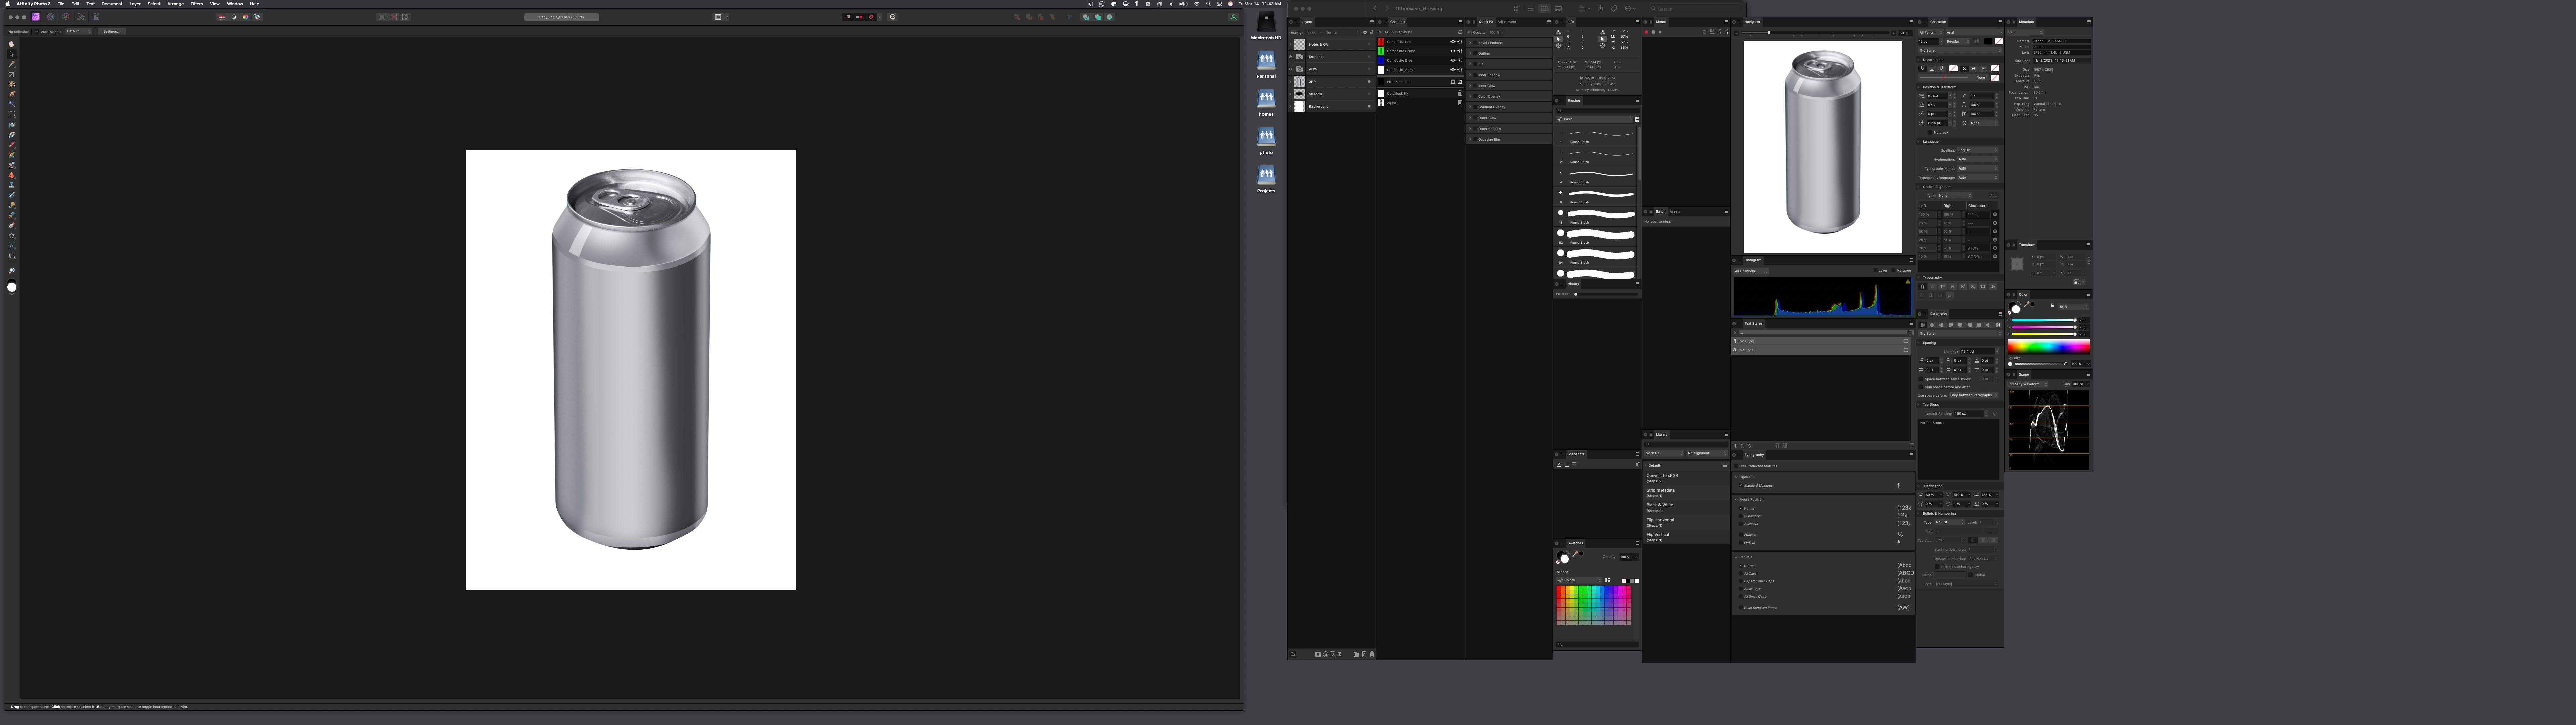This screenshot has height=725, width=2576.
Task: Enable the Outline effect checkbox
Action: (x=1475, y=53)
